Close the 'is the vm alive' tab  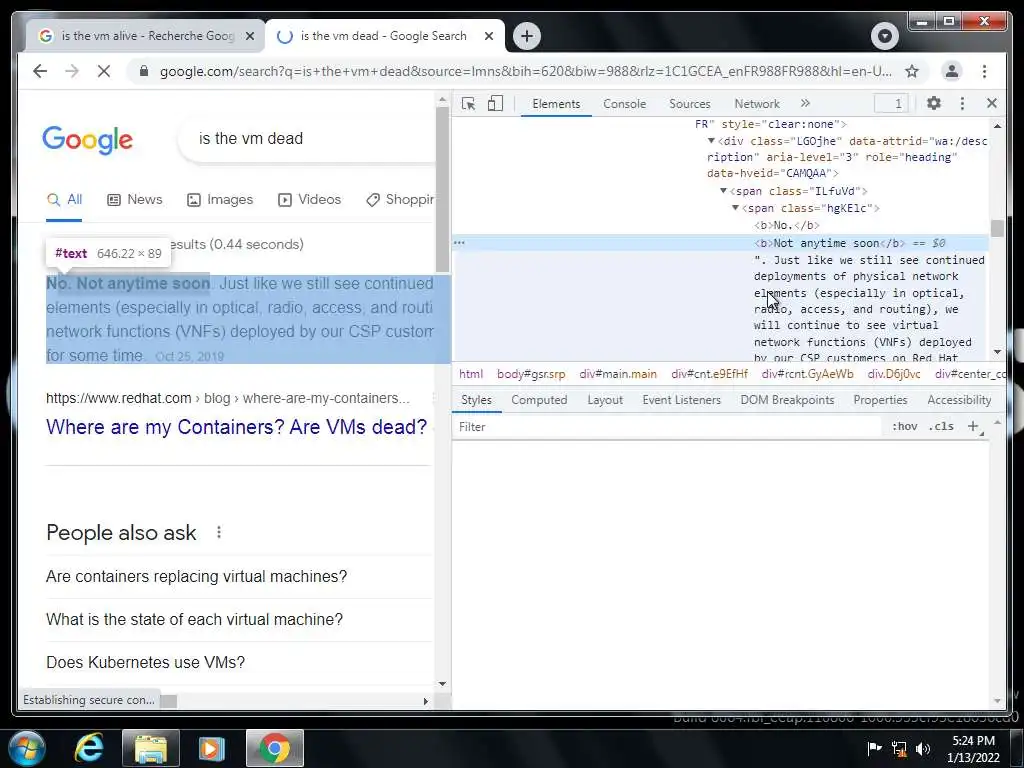tap(249, 36)
